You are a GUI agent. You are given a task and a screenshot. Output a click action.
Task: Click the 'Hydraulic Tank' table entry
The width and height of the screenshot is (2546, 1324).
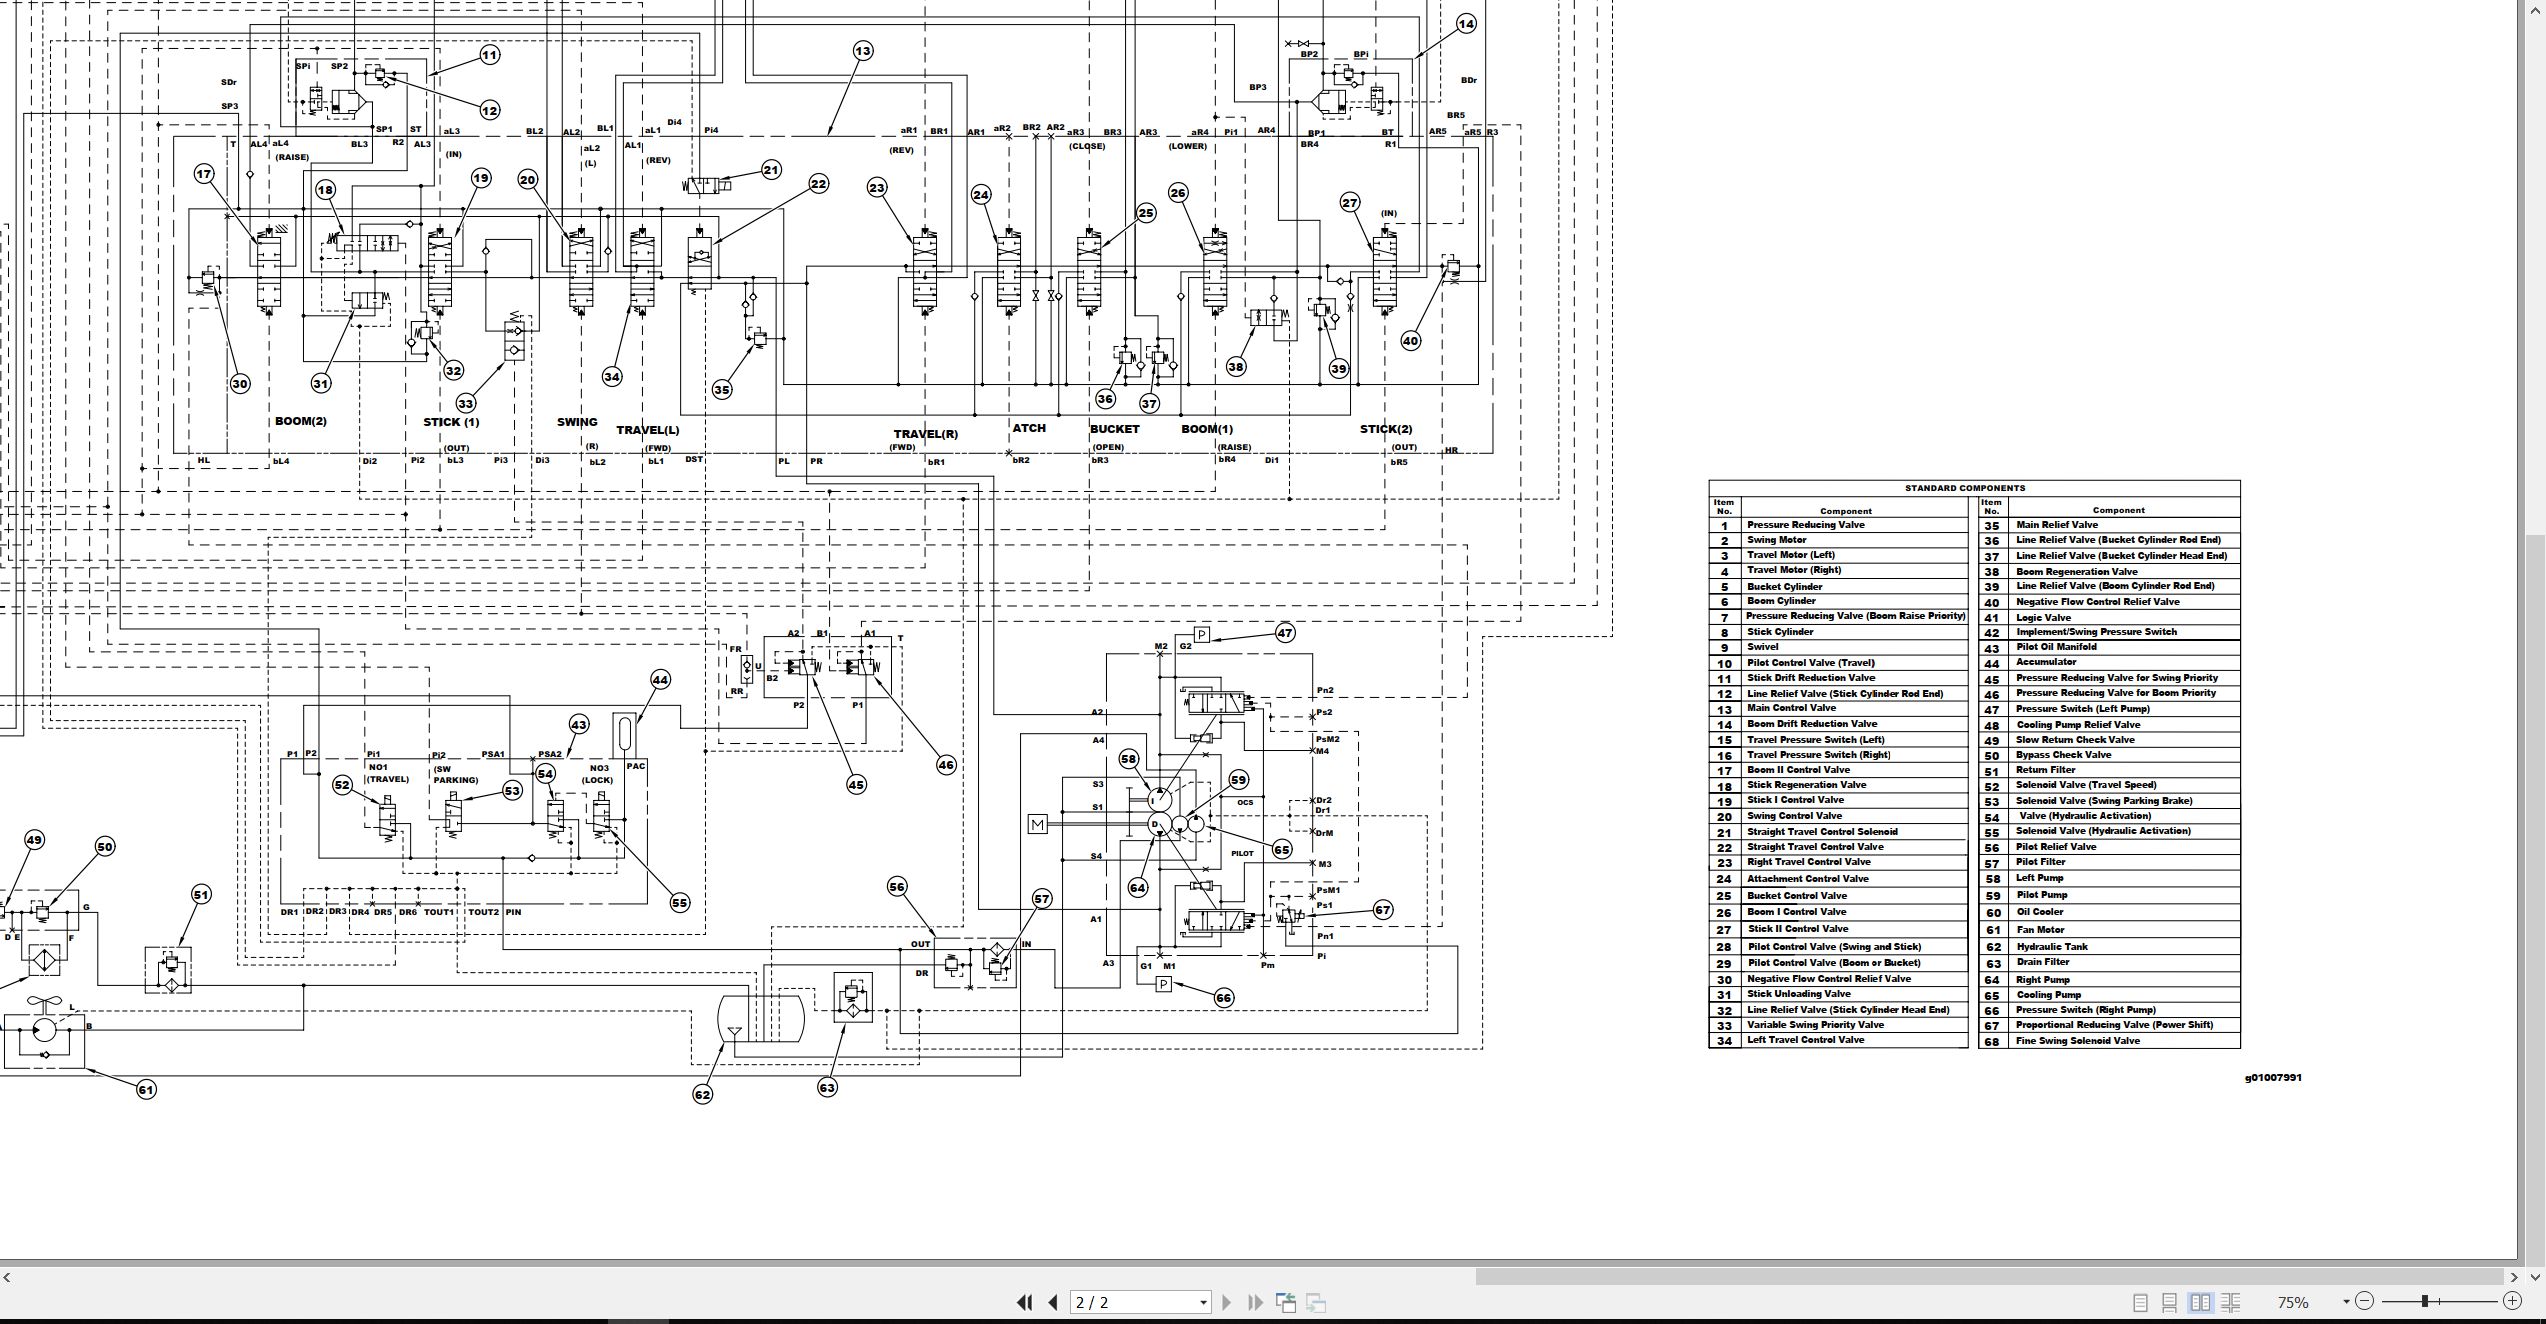pos(2051,947)
